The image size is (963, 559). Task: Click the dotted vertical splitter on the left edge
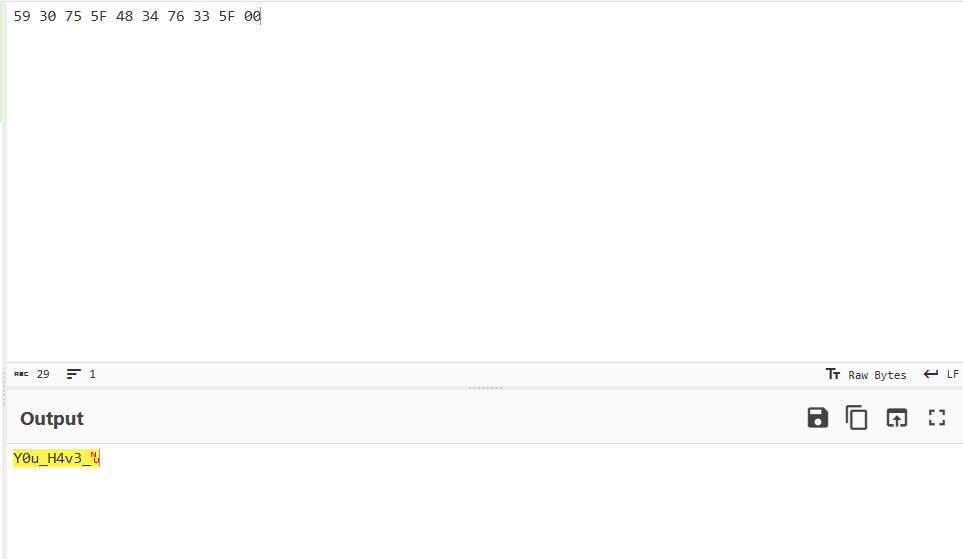pos(4,388)
